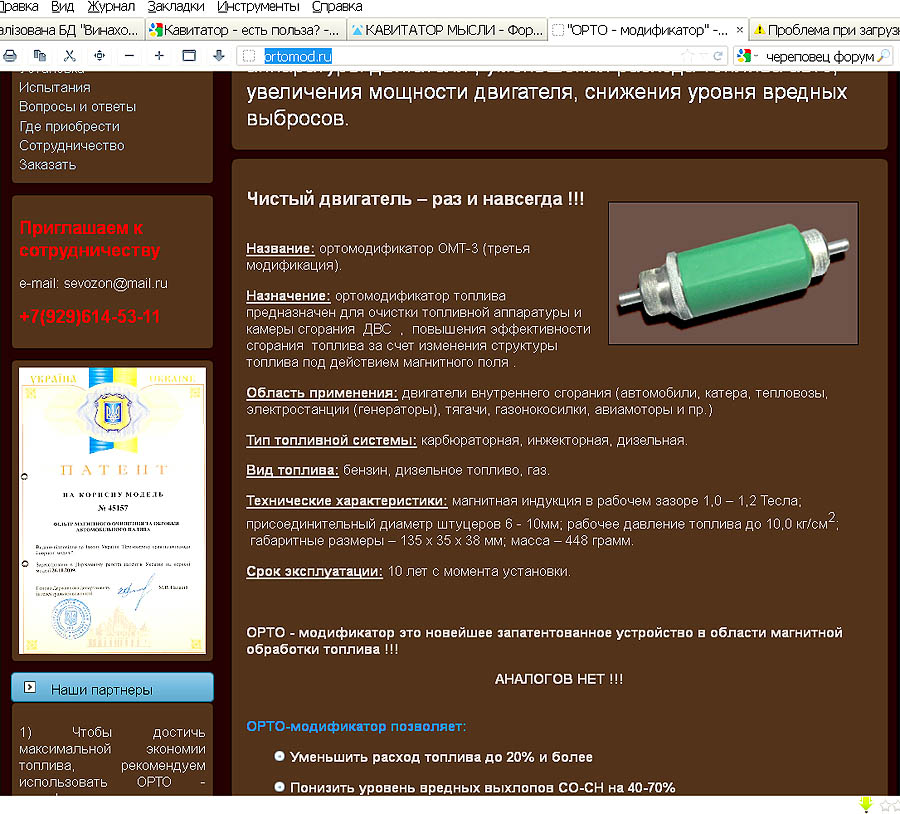Open the search engine selector dropdown
900x814 pixels.
748,56
